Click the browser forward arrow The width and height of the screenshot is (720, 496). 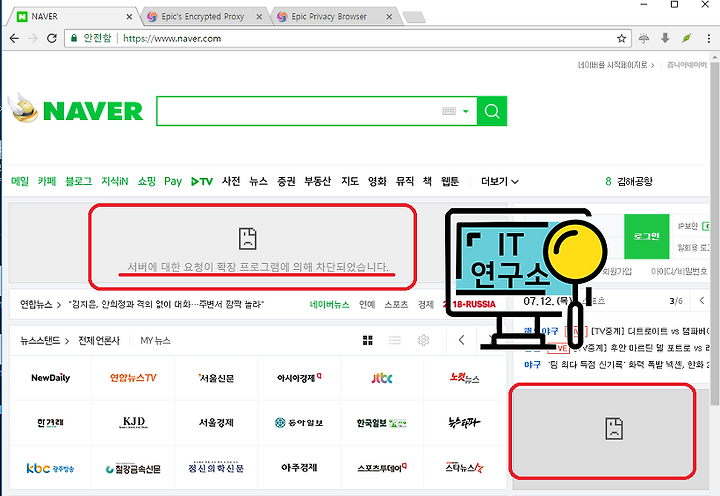33,39
